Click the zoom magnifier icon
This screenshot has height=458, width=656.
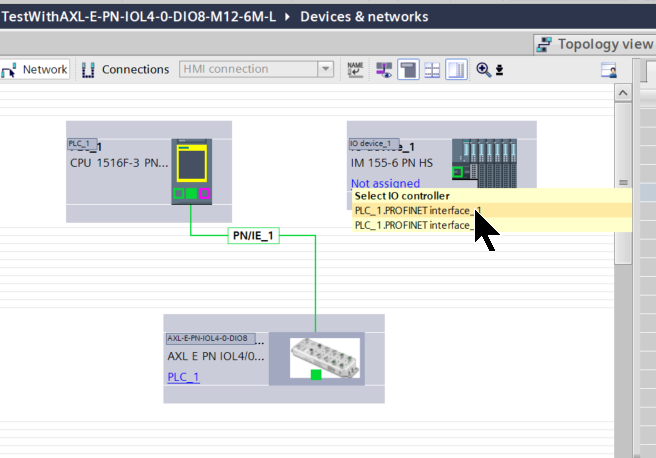[x=484, y=70]
